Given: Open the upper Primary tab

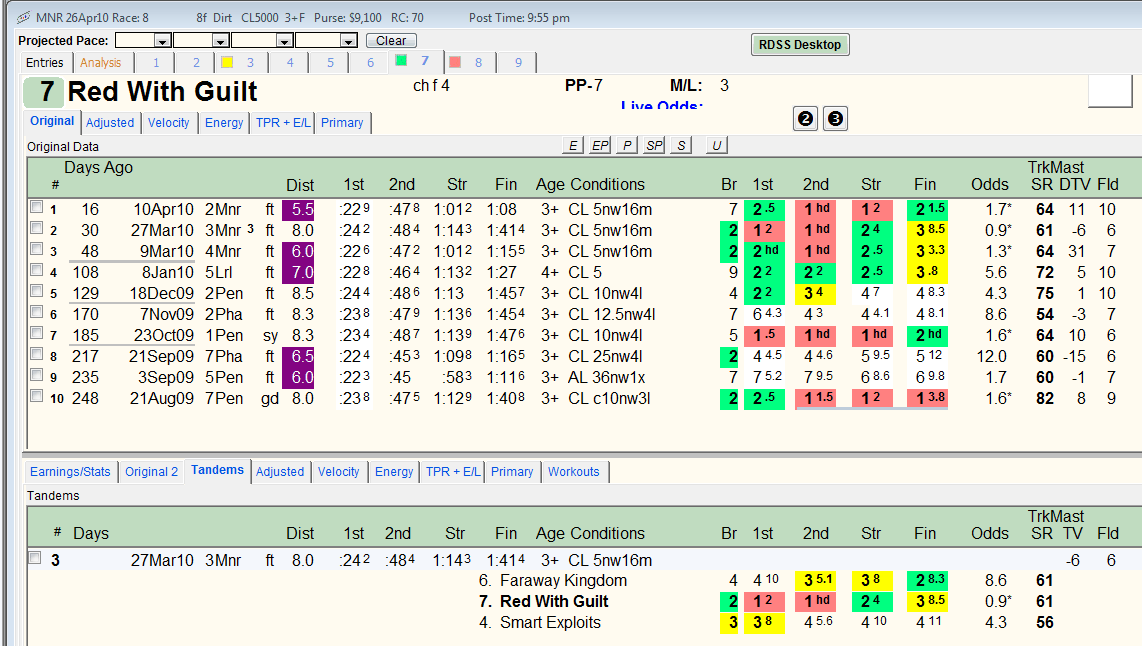Looking at the screenshot, I should pyautogui.click(x=342, y=122).
